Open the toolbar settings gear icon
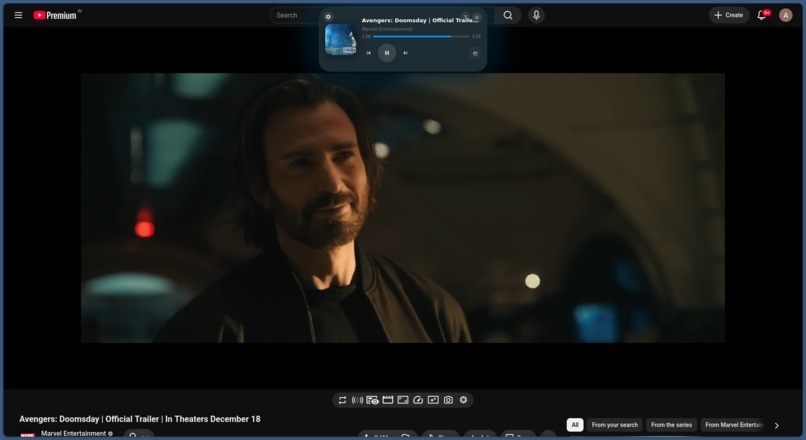806x440 pixels. [464, 400]
